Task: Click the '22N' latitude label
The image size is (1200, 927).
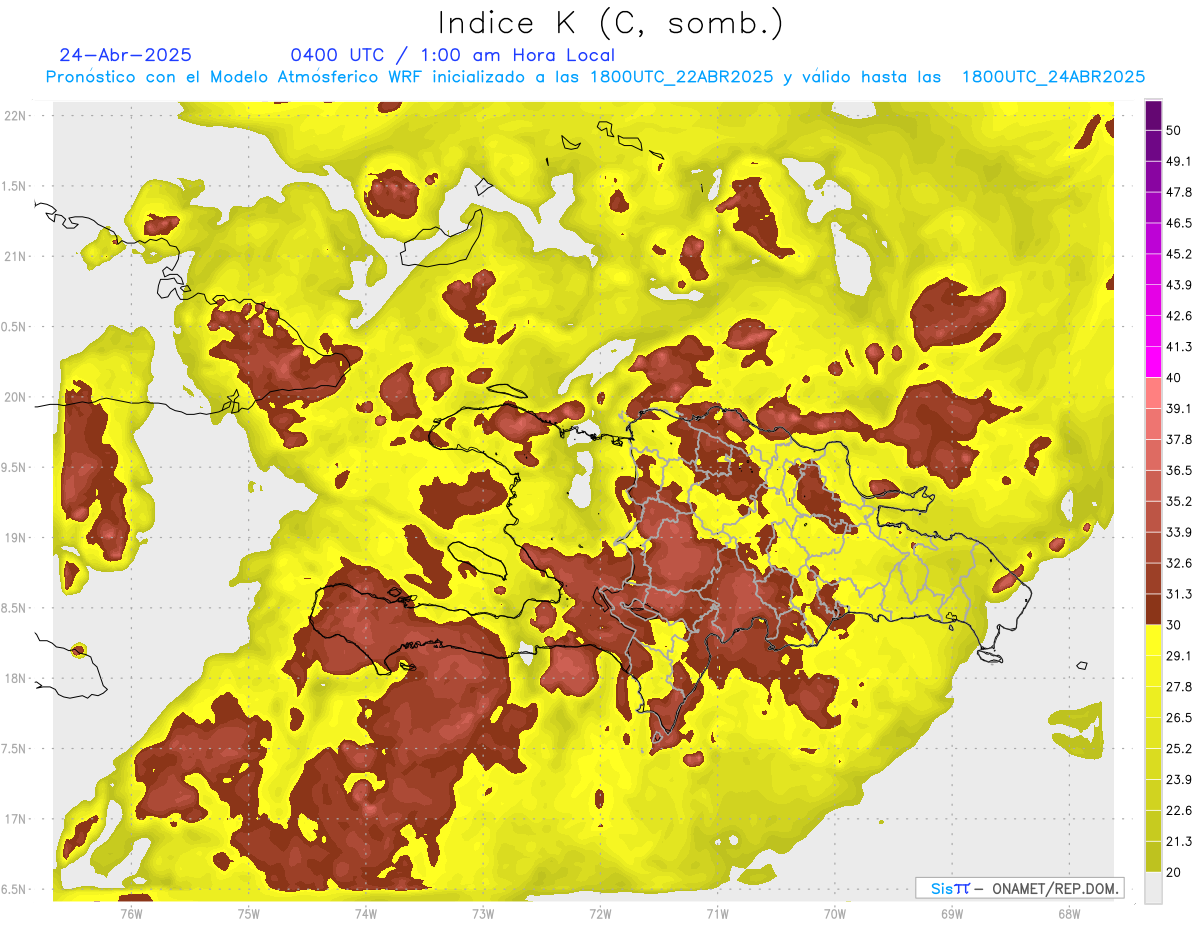Action: pyautogui.click(x=15, y=115)
